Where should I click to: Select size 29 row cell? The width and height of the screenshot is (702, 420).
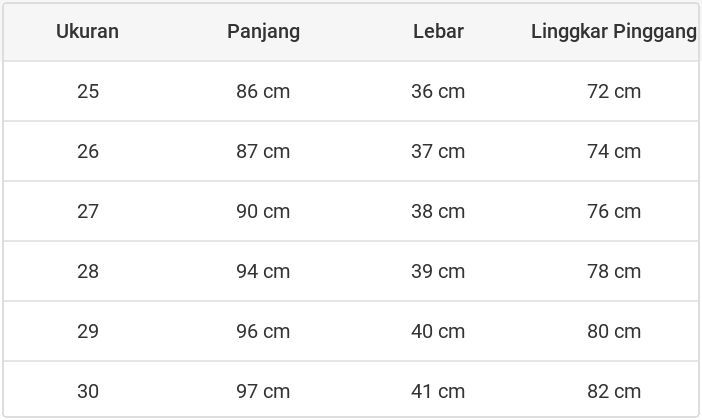[88, 331]
